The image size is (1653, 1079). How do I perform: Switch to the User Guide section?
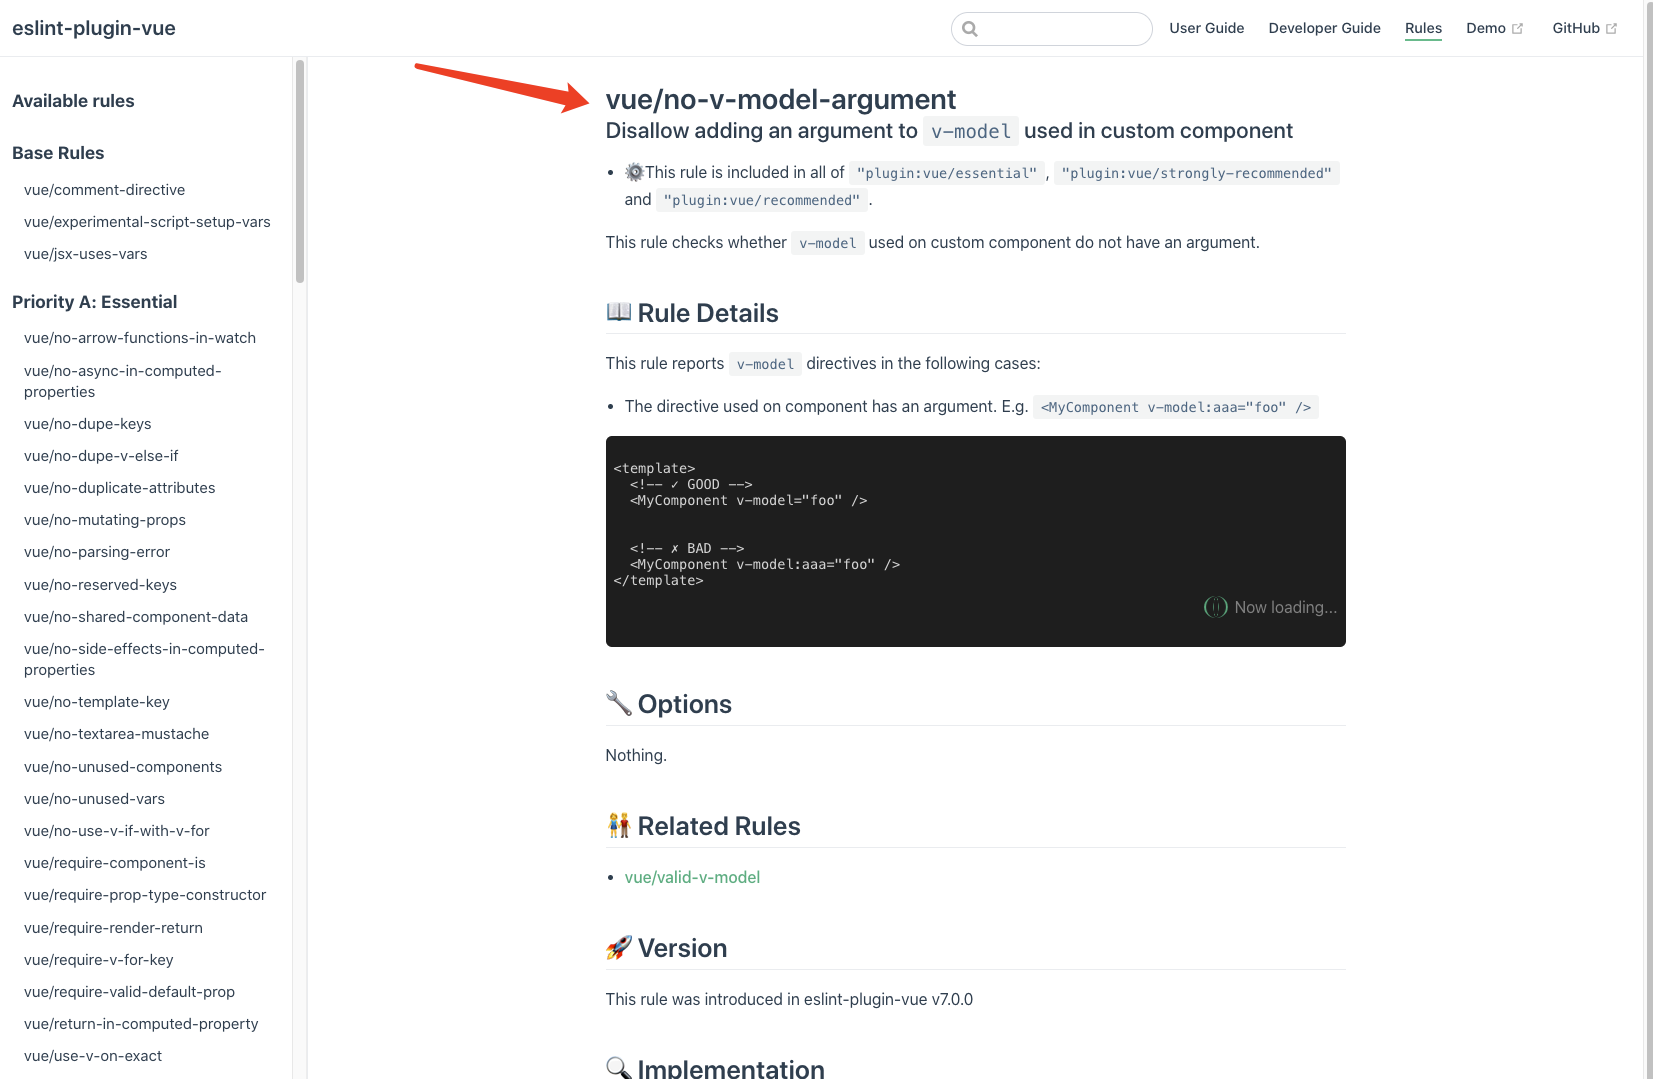[1206, 28]
